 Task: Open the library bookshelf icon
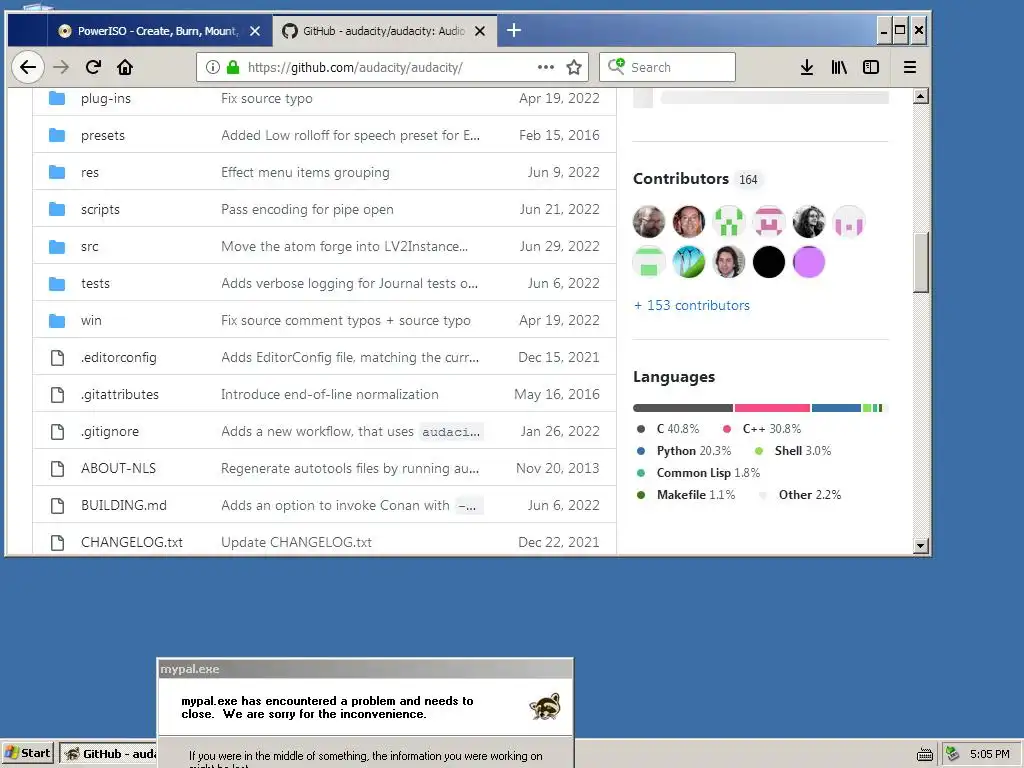[x=839, y=67]
